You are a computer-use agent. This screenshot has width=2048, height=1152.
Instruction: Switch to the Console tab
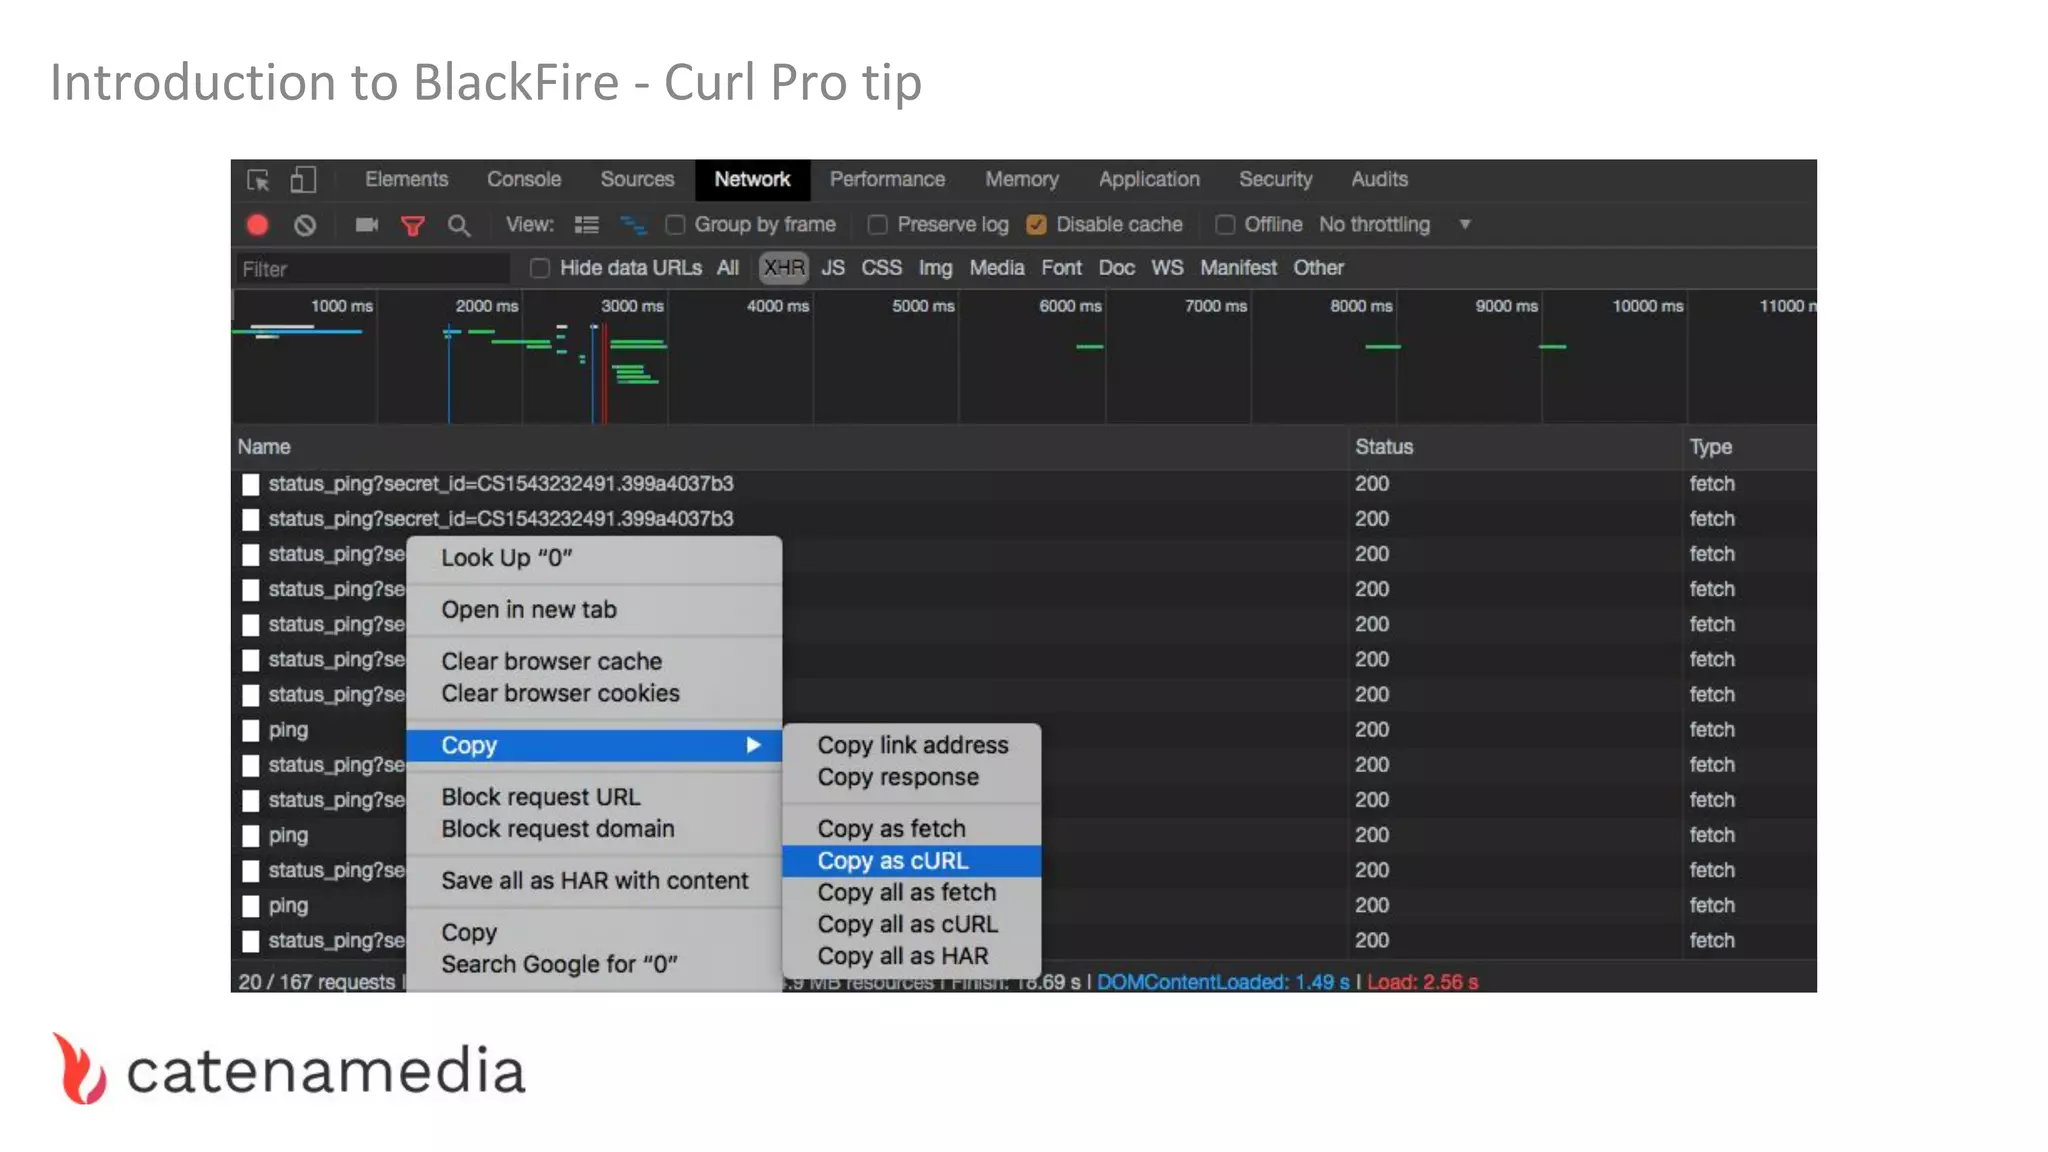point(524,180)
